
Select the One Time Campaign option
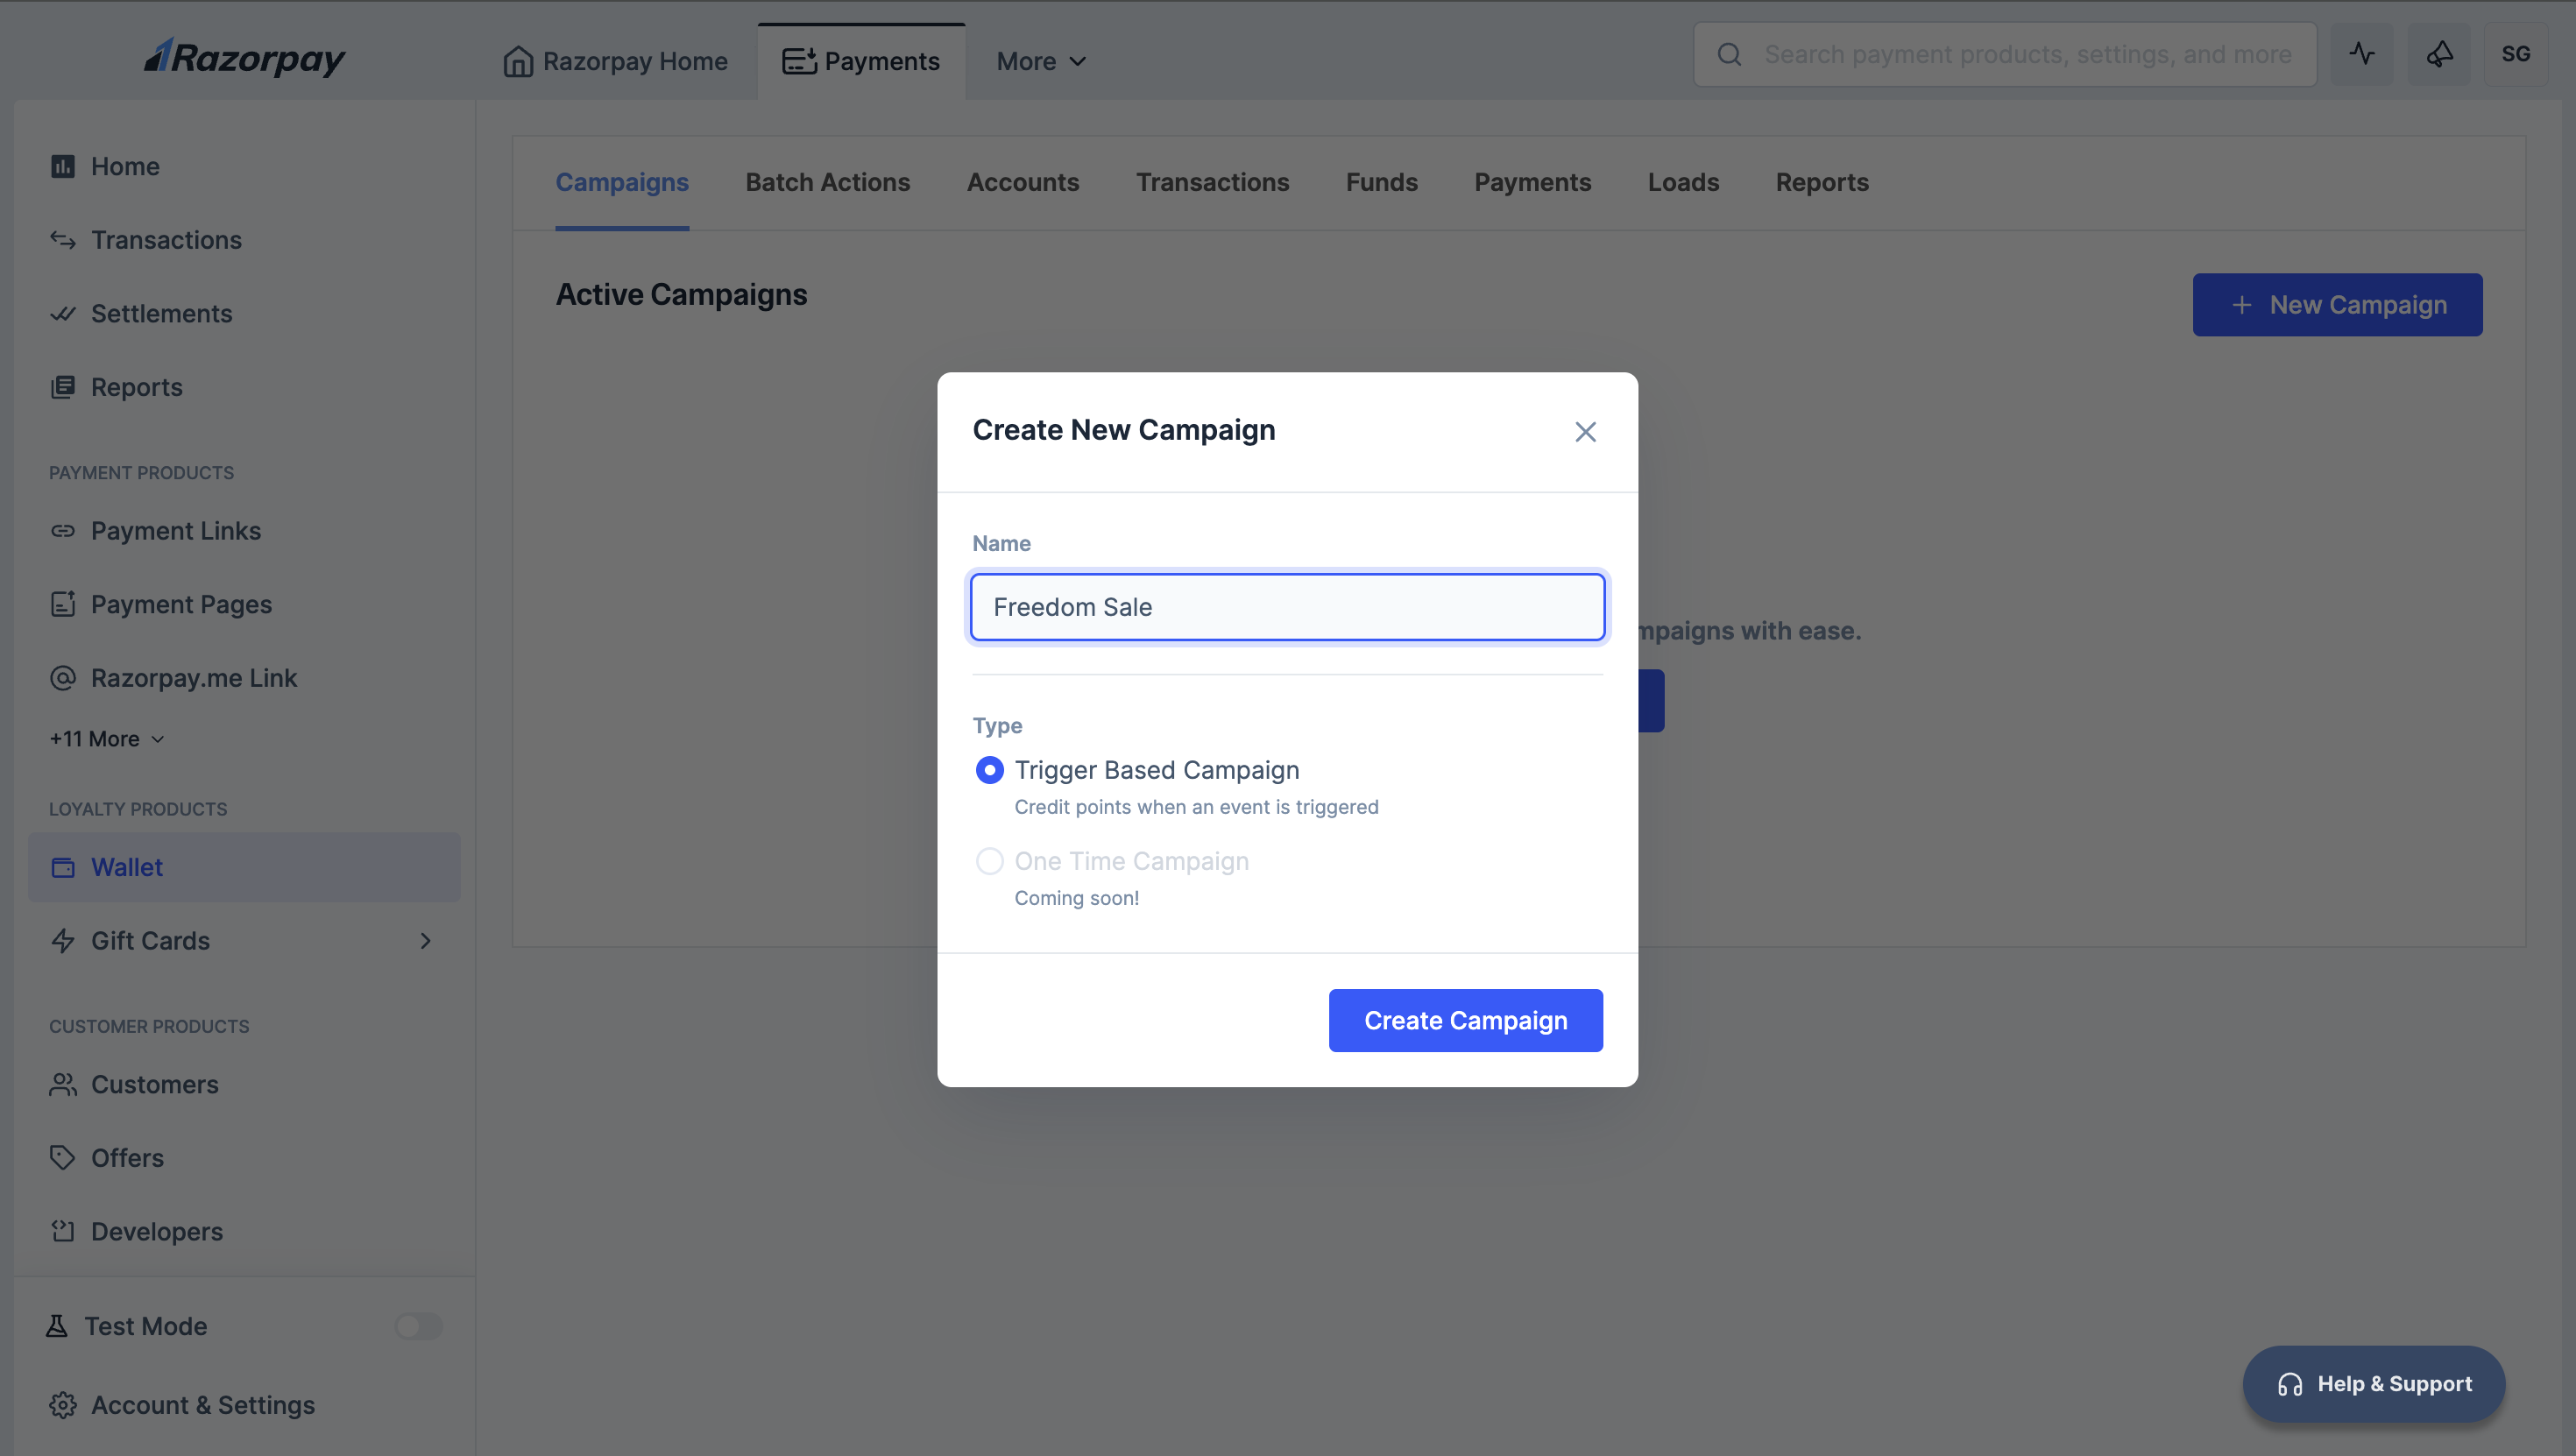(989, 861)
